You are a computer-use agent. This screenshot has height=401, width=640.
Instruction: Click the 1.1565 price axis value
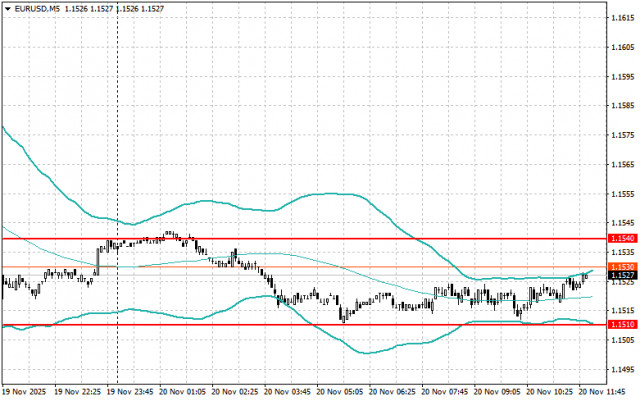[x=623, y=164]
